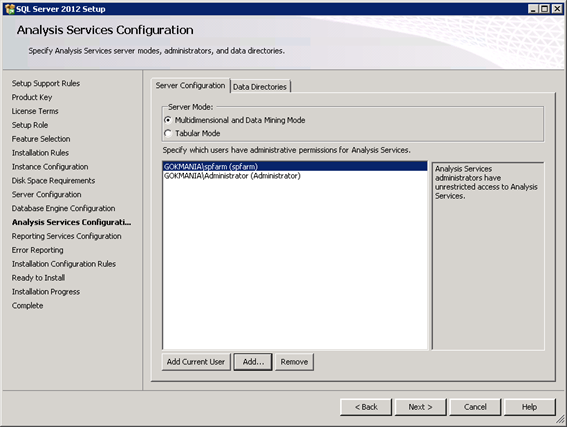The width and height of the screenshot is (567, 427).
Task: Click the Installation Rules step
Action: (x=40, y=153)
